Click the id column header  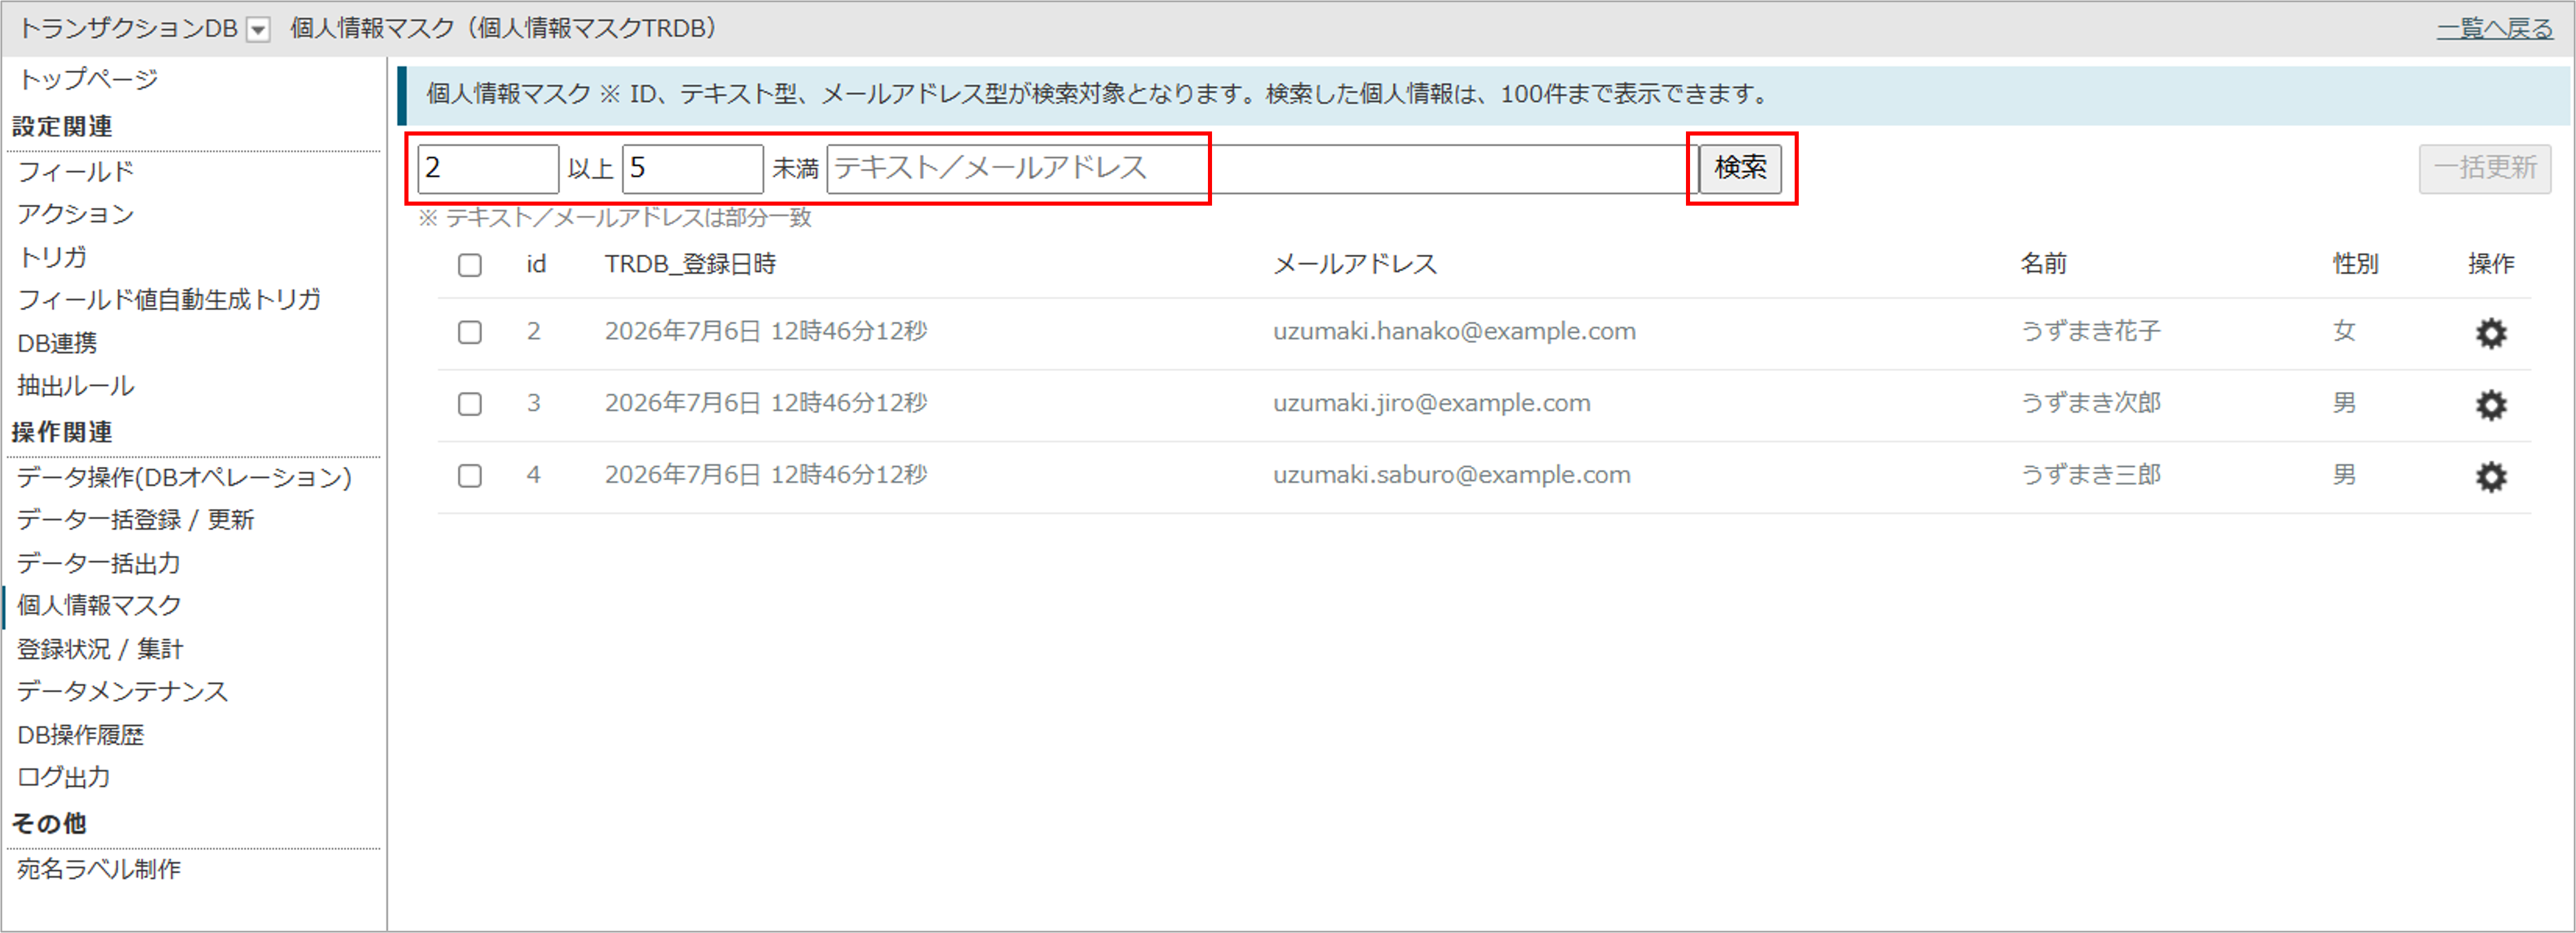[x=536, y=264]
